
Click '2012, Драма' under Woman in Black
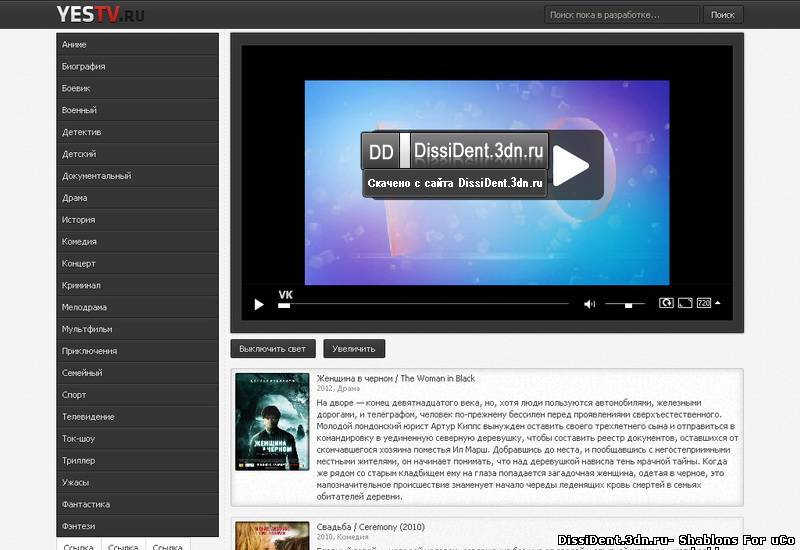(338, 389)
